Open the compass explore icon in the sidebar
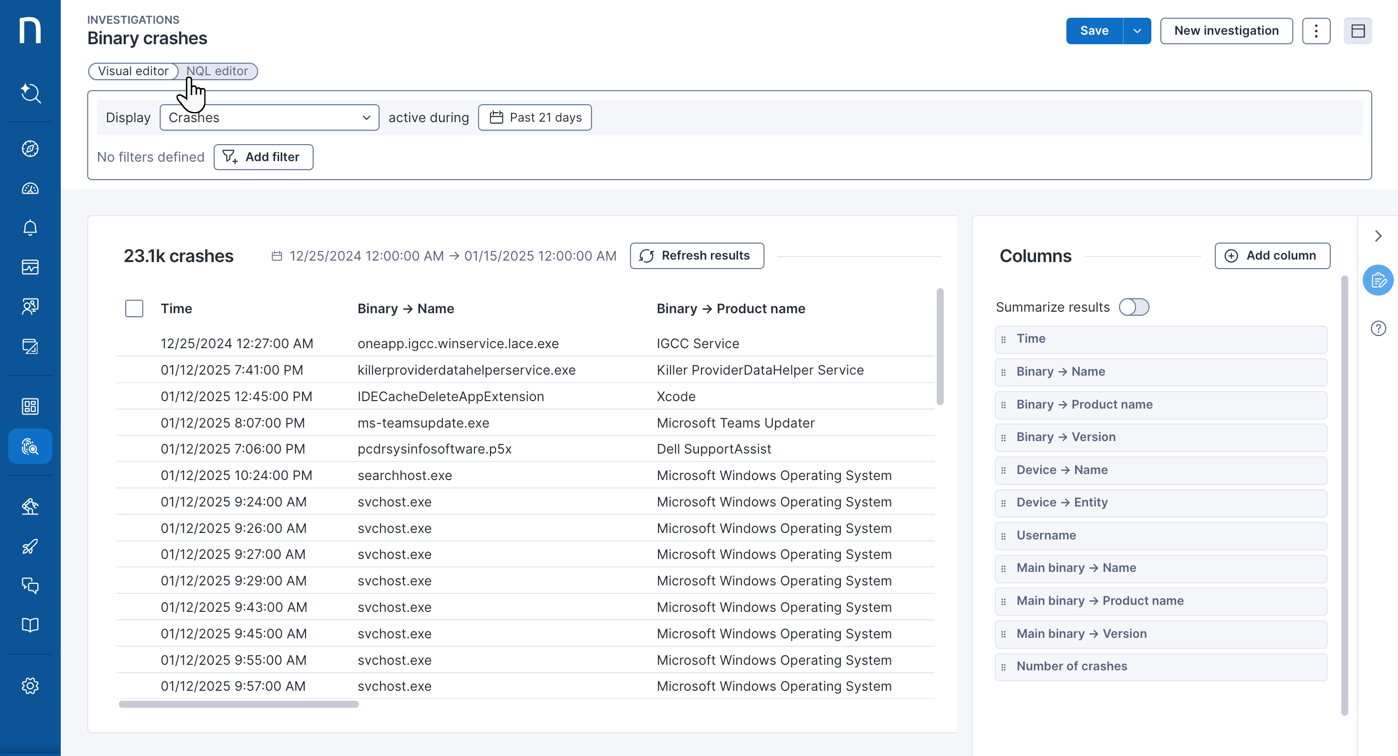The width and height of the screenshot is (1398, 756). coord(30,149)
